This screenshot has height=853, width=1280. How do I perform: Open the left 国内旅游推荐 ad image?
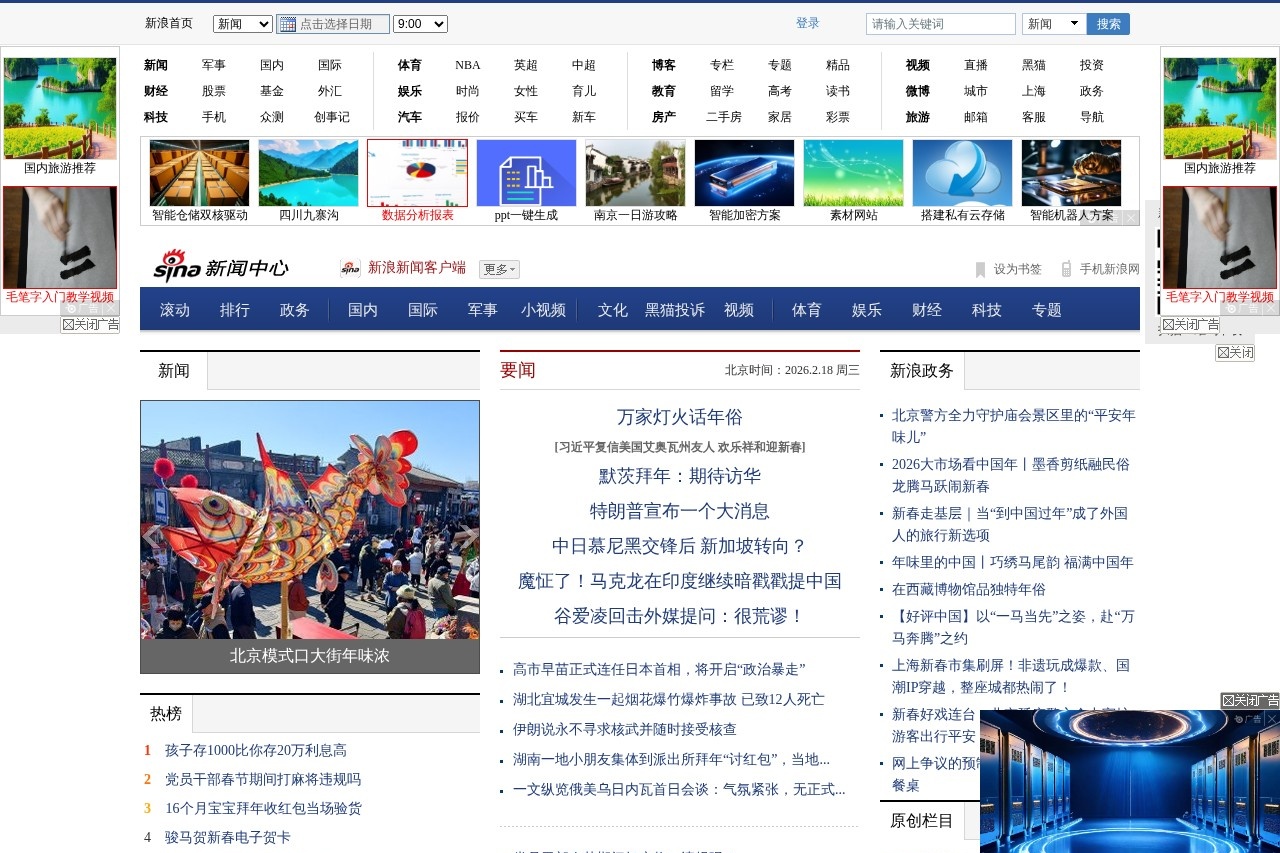pyautogui.click(x=60, y=108)
